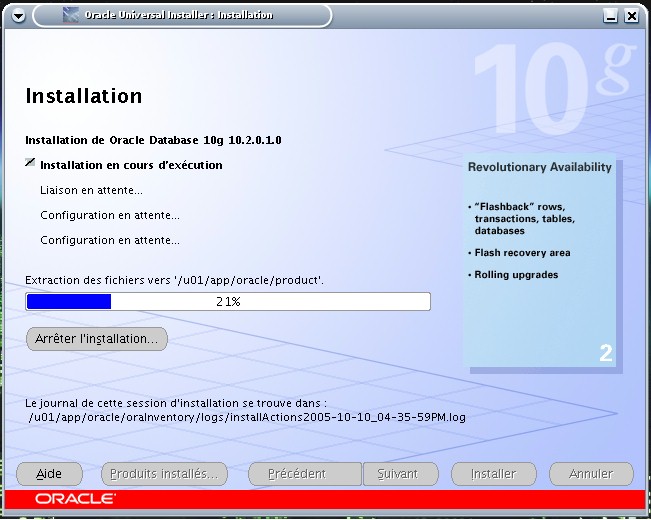The image size is (651, 520).
Task: Click the installActions log file path
Action: pos(247,417)
